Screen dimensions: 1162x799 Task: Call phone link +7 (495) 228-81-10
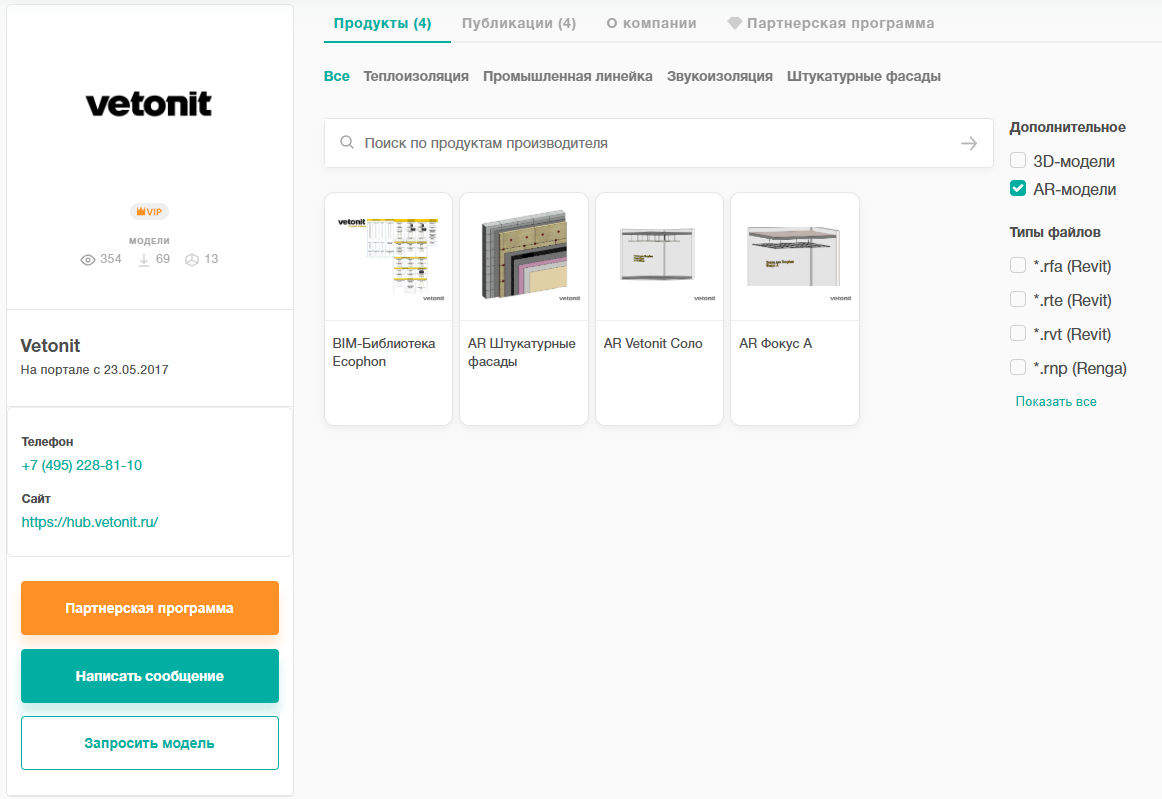click(x=82, y=465)
